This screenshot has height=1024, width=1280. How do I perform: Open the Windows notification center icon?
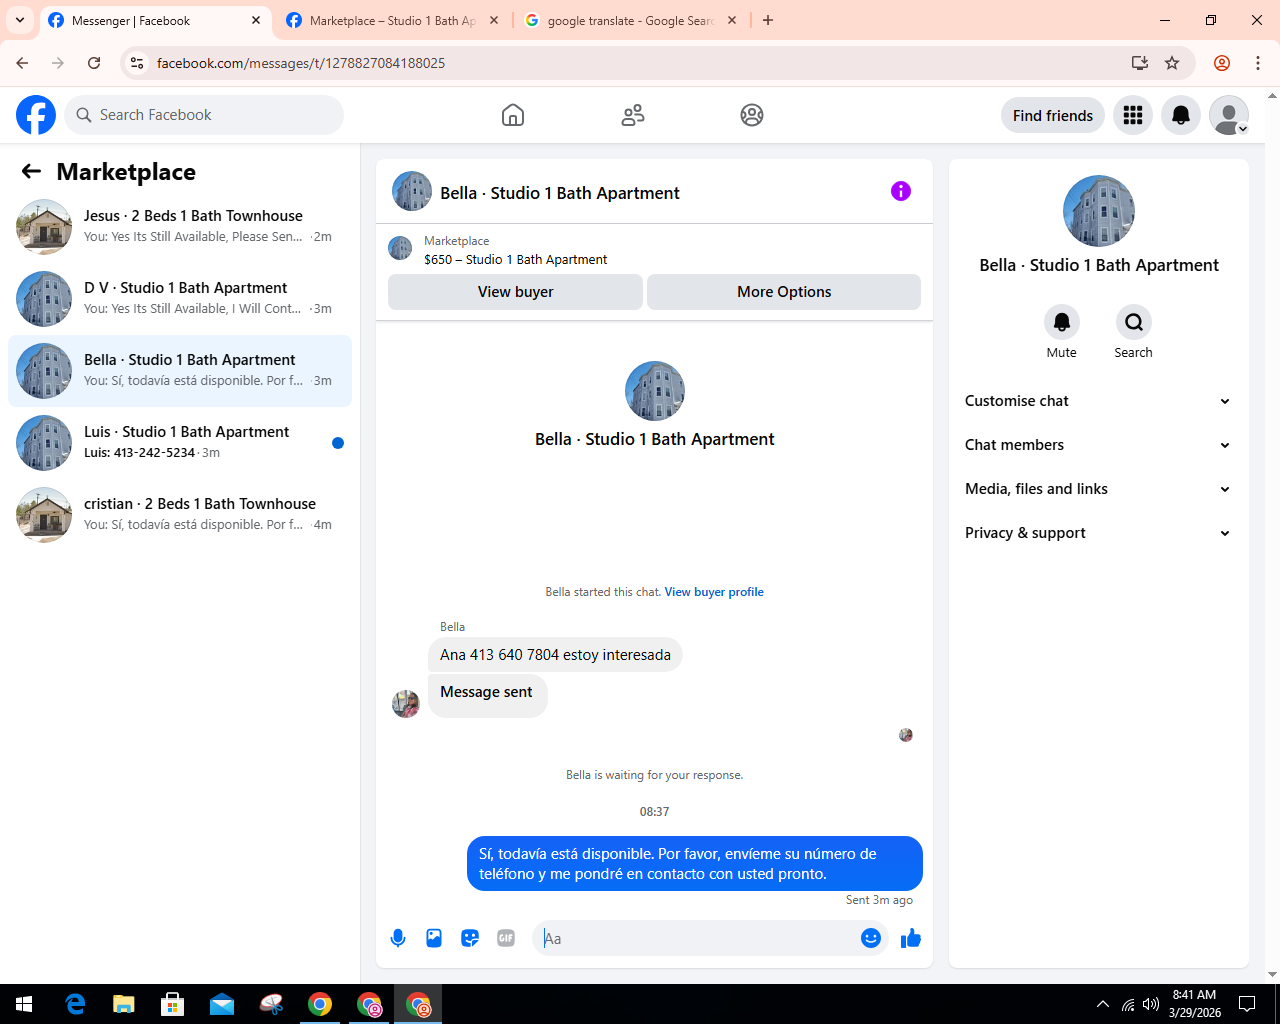[1247, 1004]
